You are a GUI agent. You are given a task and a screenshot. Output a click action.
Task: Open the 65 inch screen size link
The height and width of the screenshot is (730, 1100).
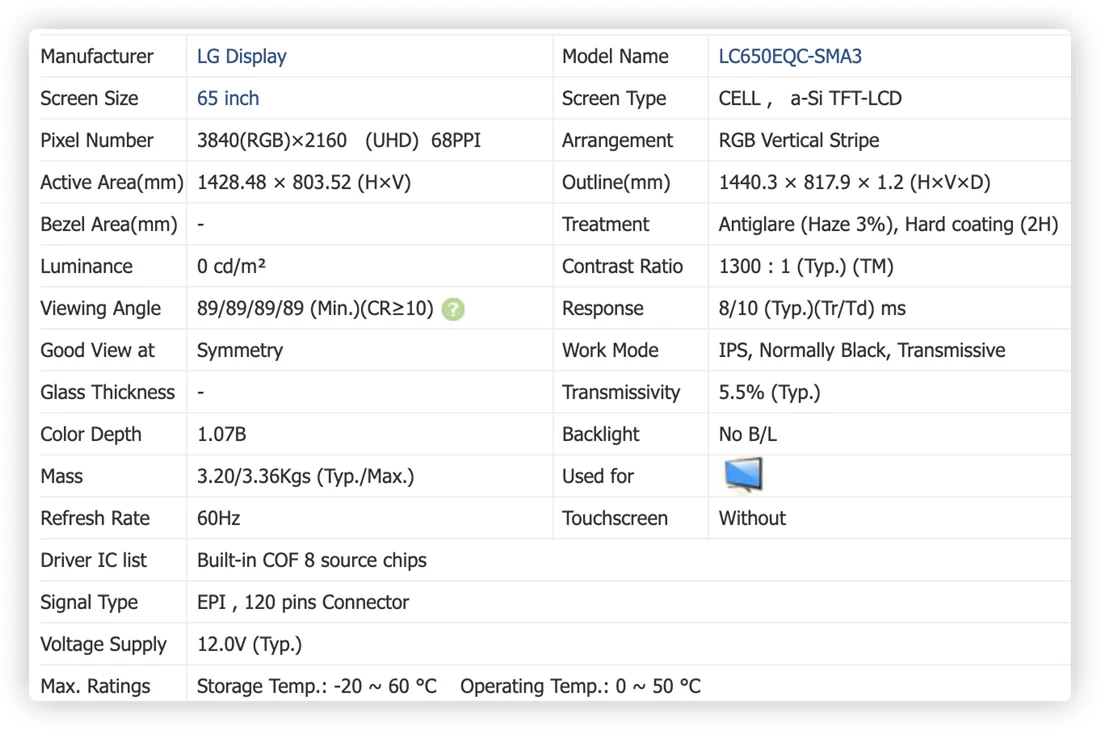(x=227, y=98)
